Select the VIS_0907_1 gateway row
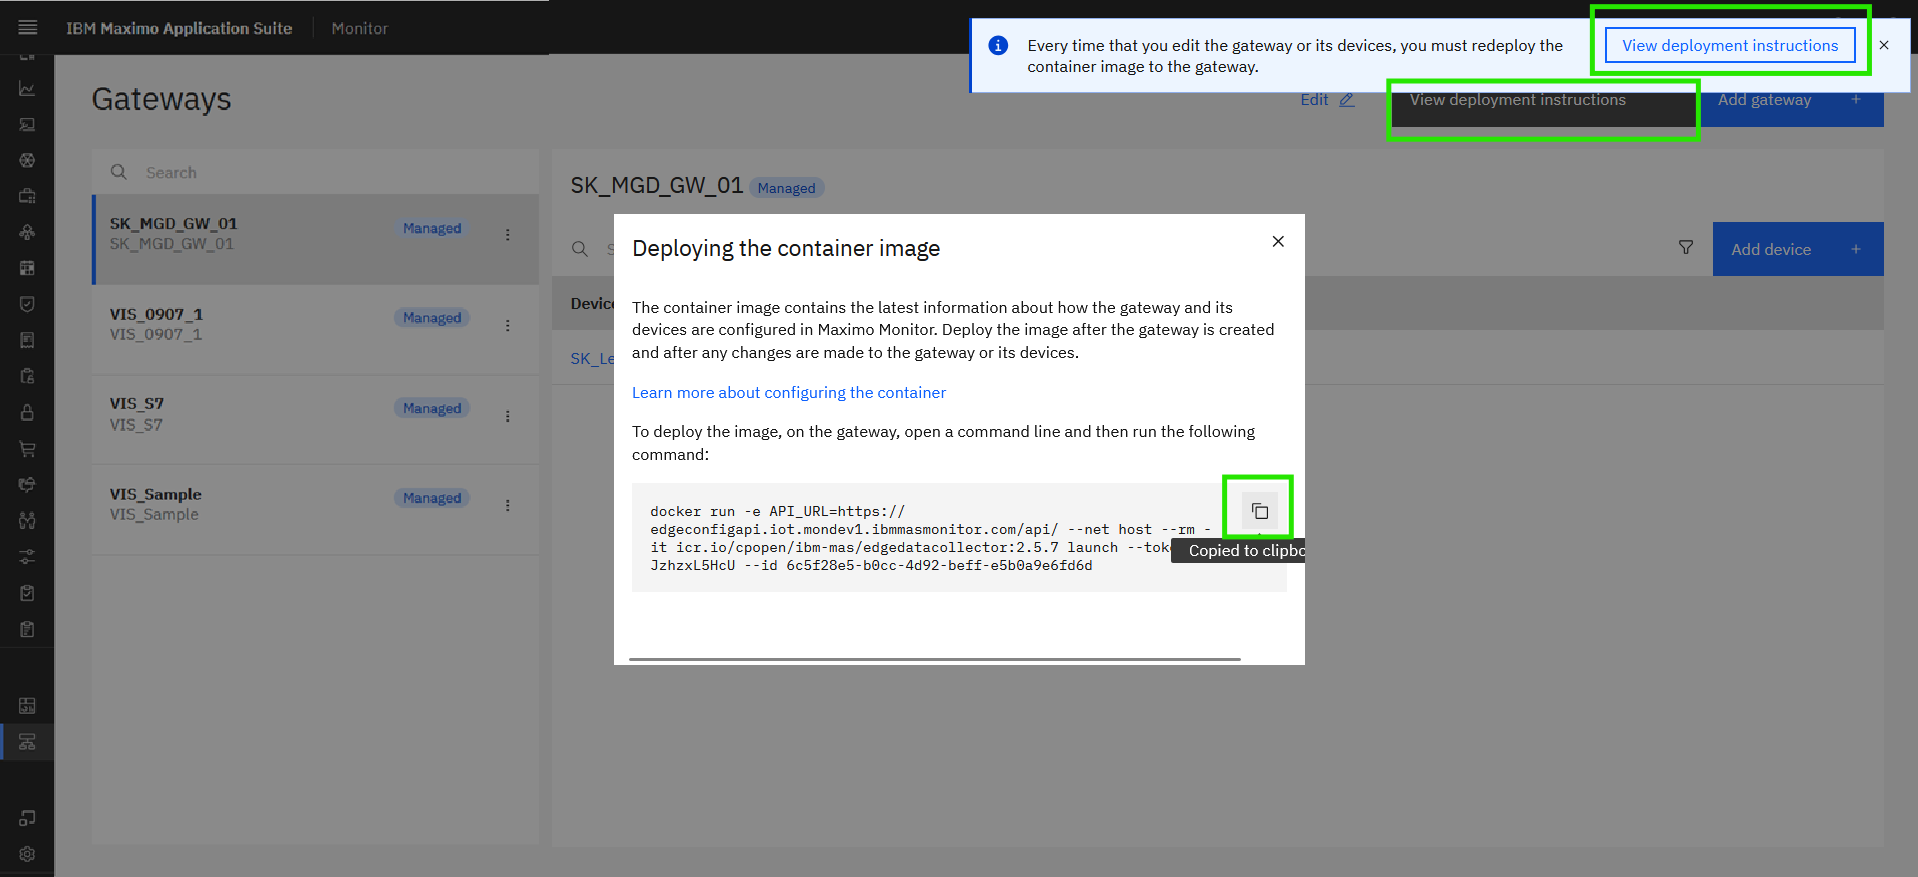Screen dimensions: 1918x877 coord(315,330)
